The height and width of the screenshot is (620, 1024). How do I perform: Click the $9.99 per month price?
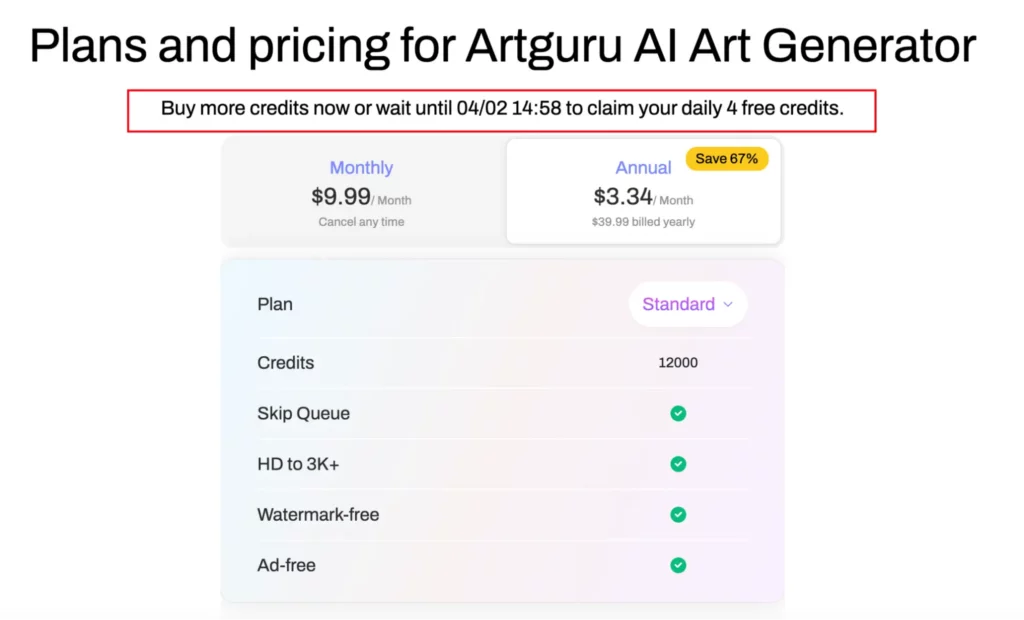click(340, 196)
